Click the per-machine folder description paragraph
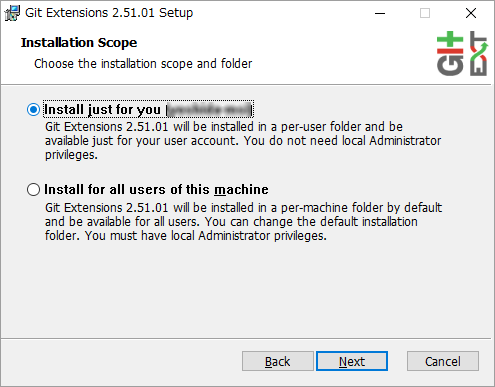Screen dimensions: 495x387 click(x=243, y=222)
